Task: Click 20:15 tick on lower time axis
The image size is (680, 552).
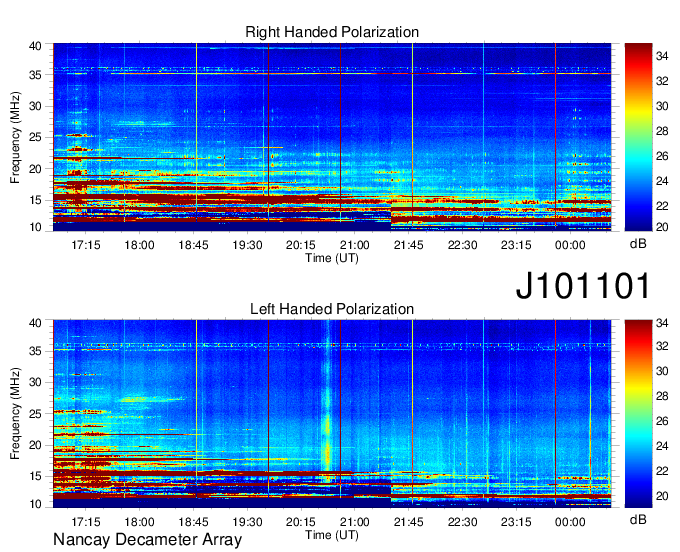Action: pos(301,522)
